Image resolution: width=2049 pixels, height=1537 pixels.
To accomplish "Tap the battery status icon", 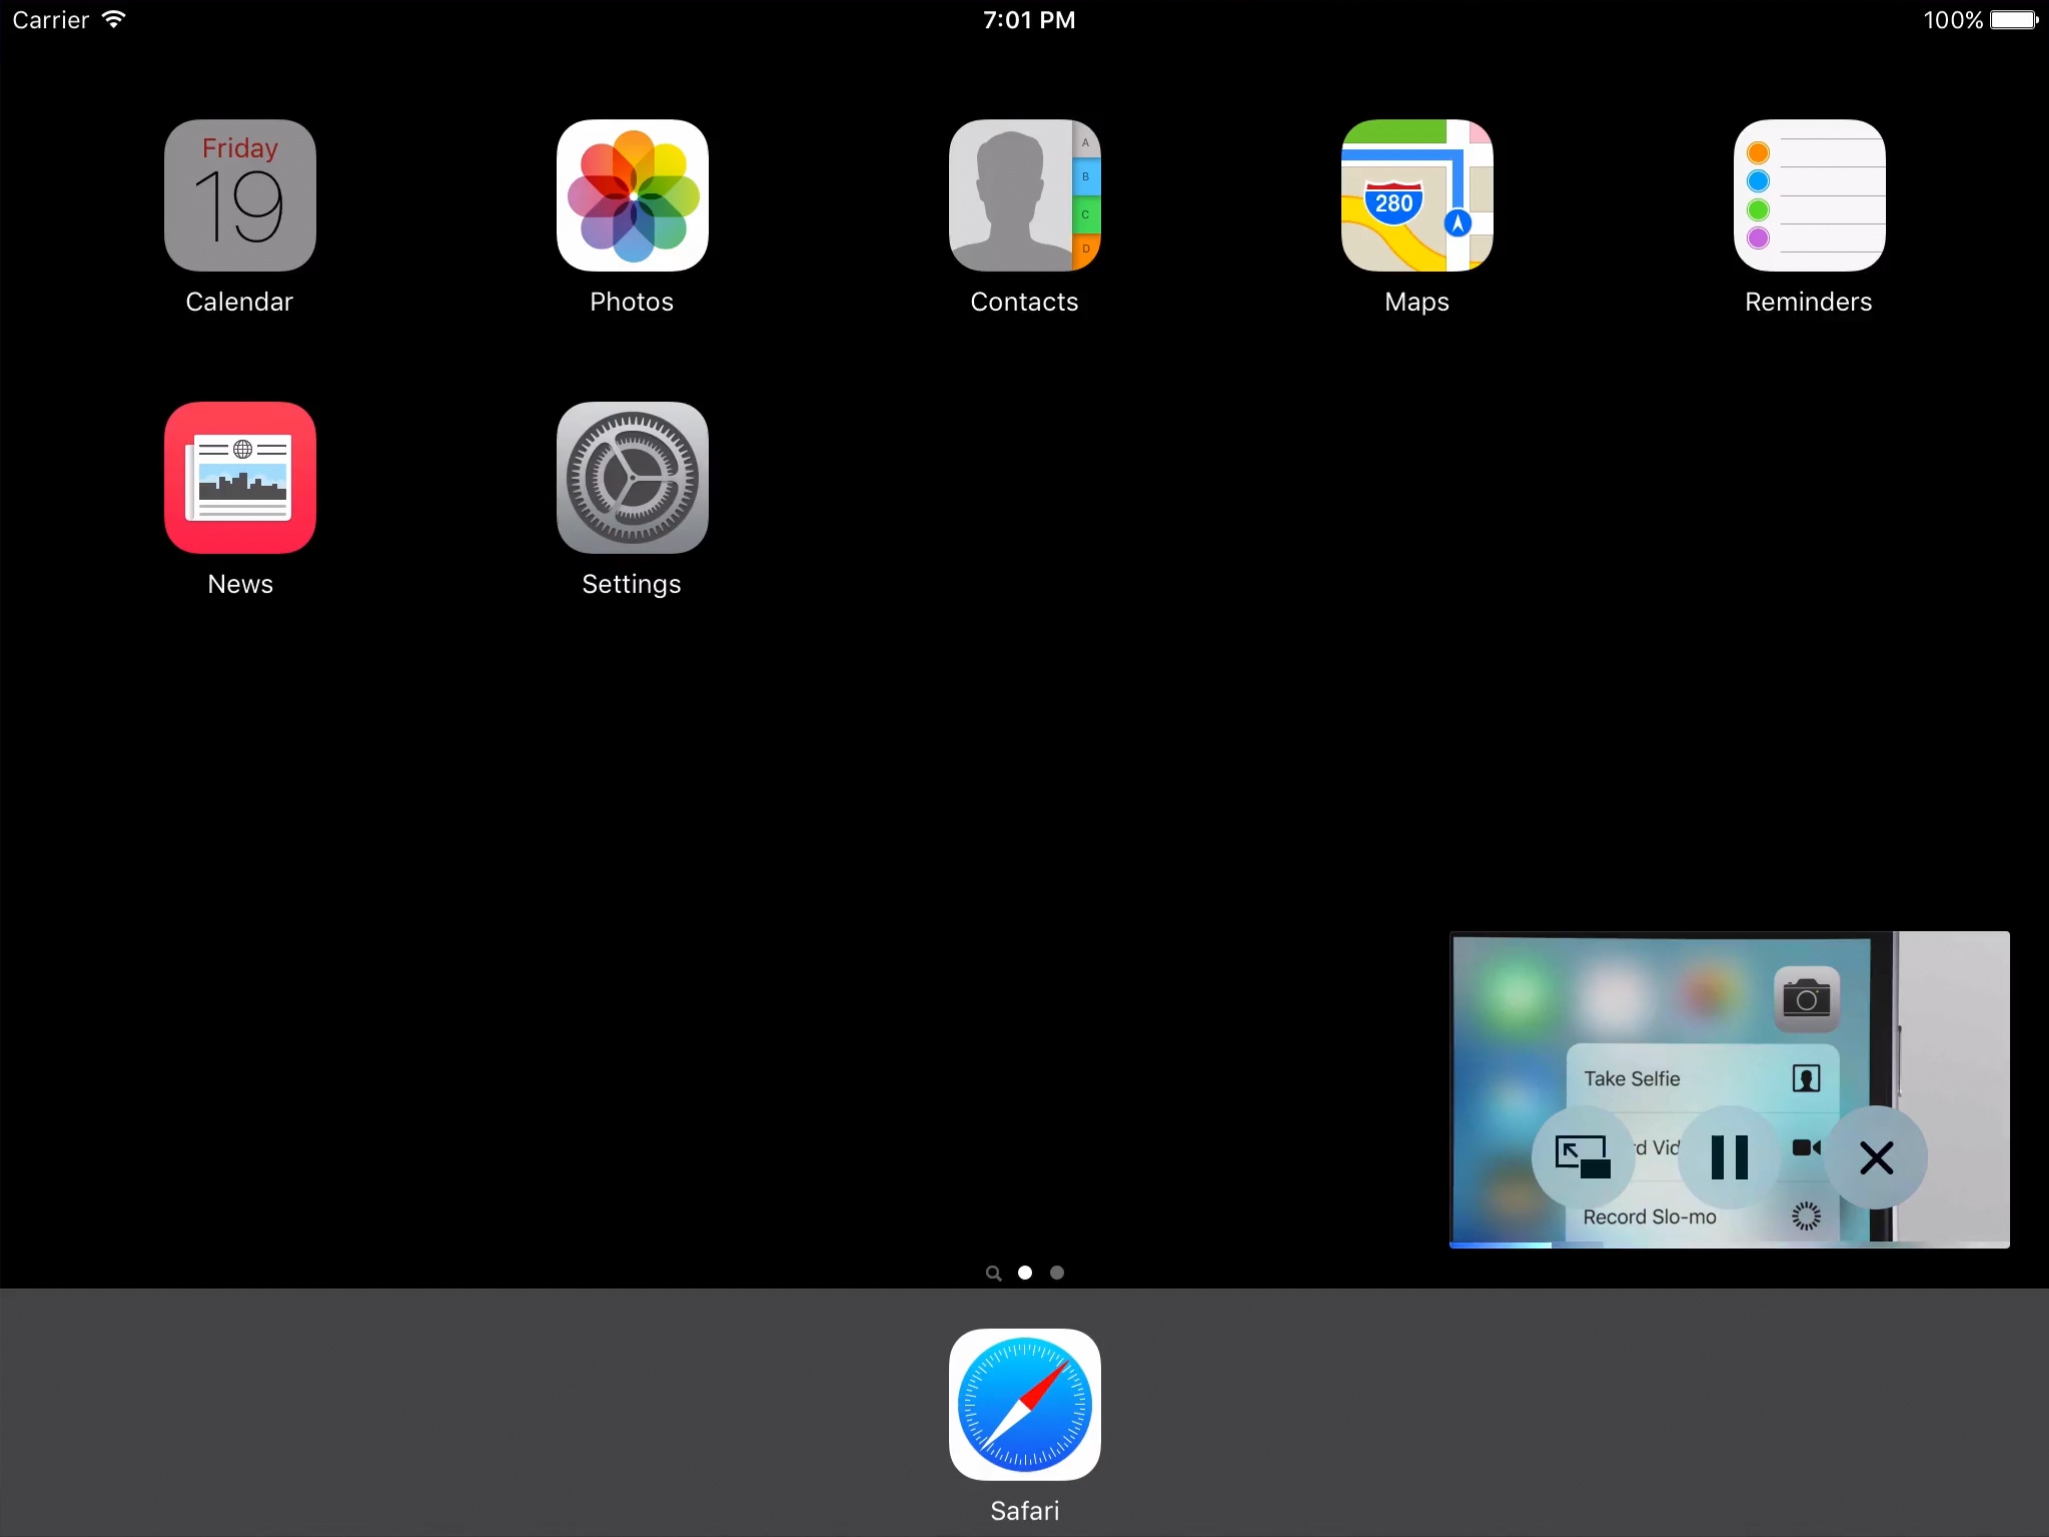I will click(2014, 20).
